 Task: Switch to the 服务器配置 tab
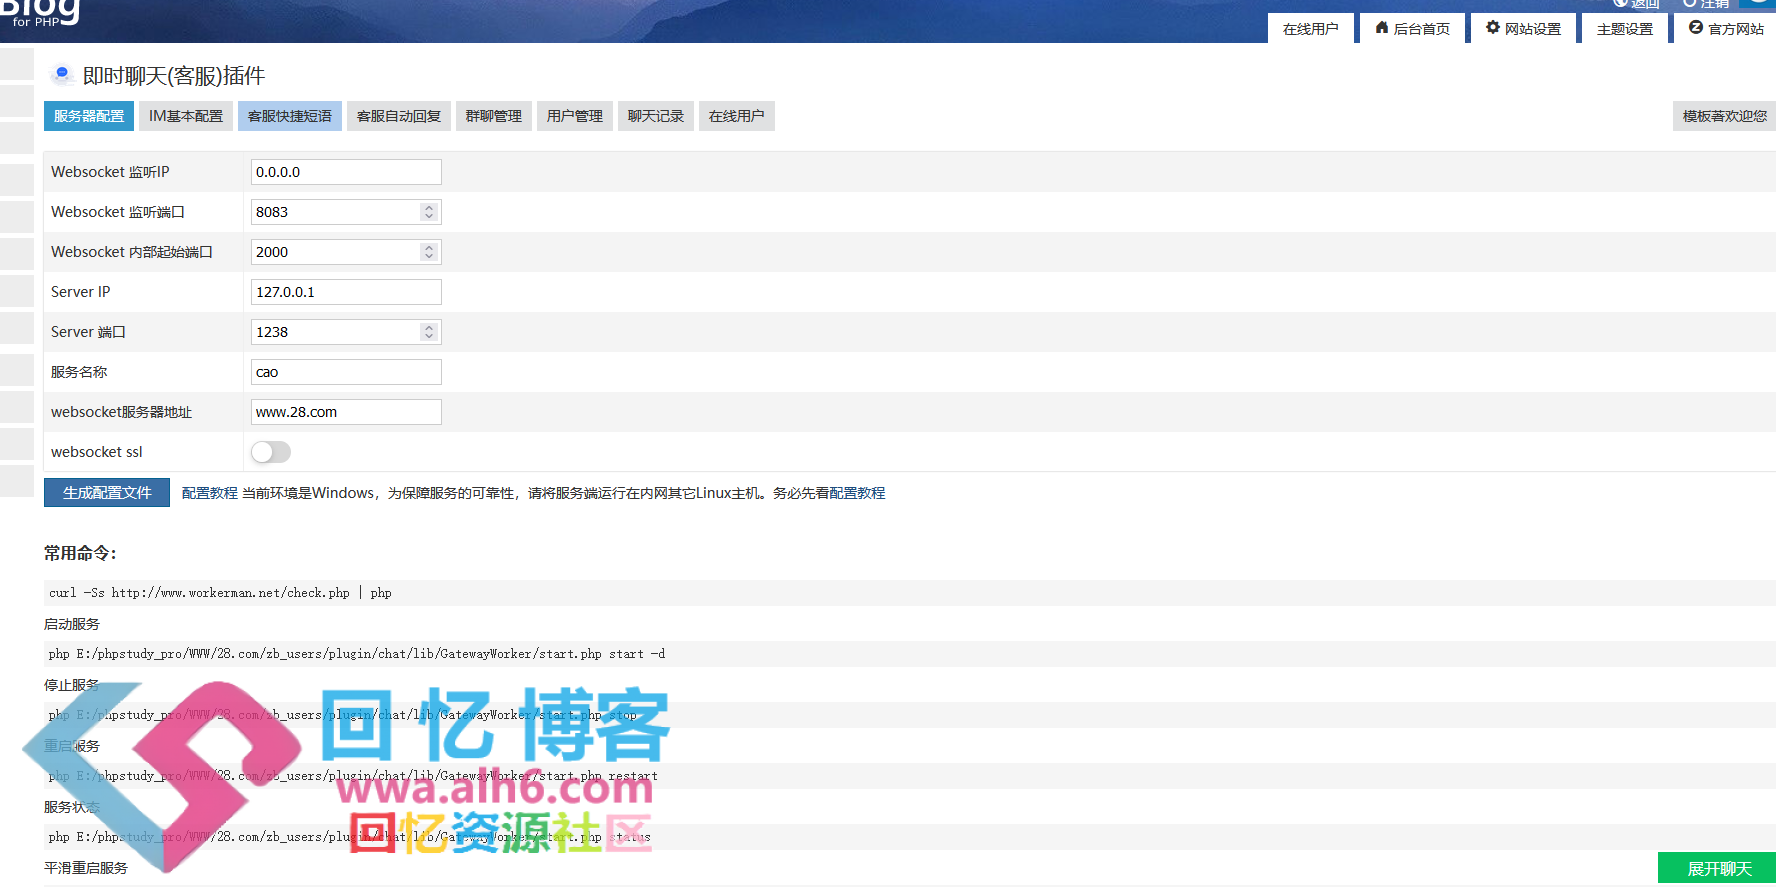tap(89, 116)
